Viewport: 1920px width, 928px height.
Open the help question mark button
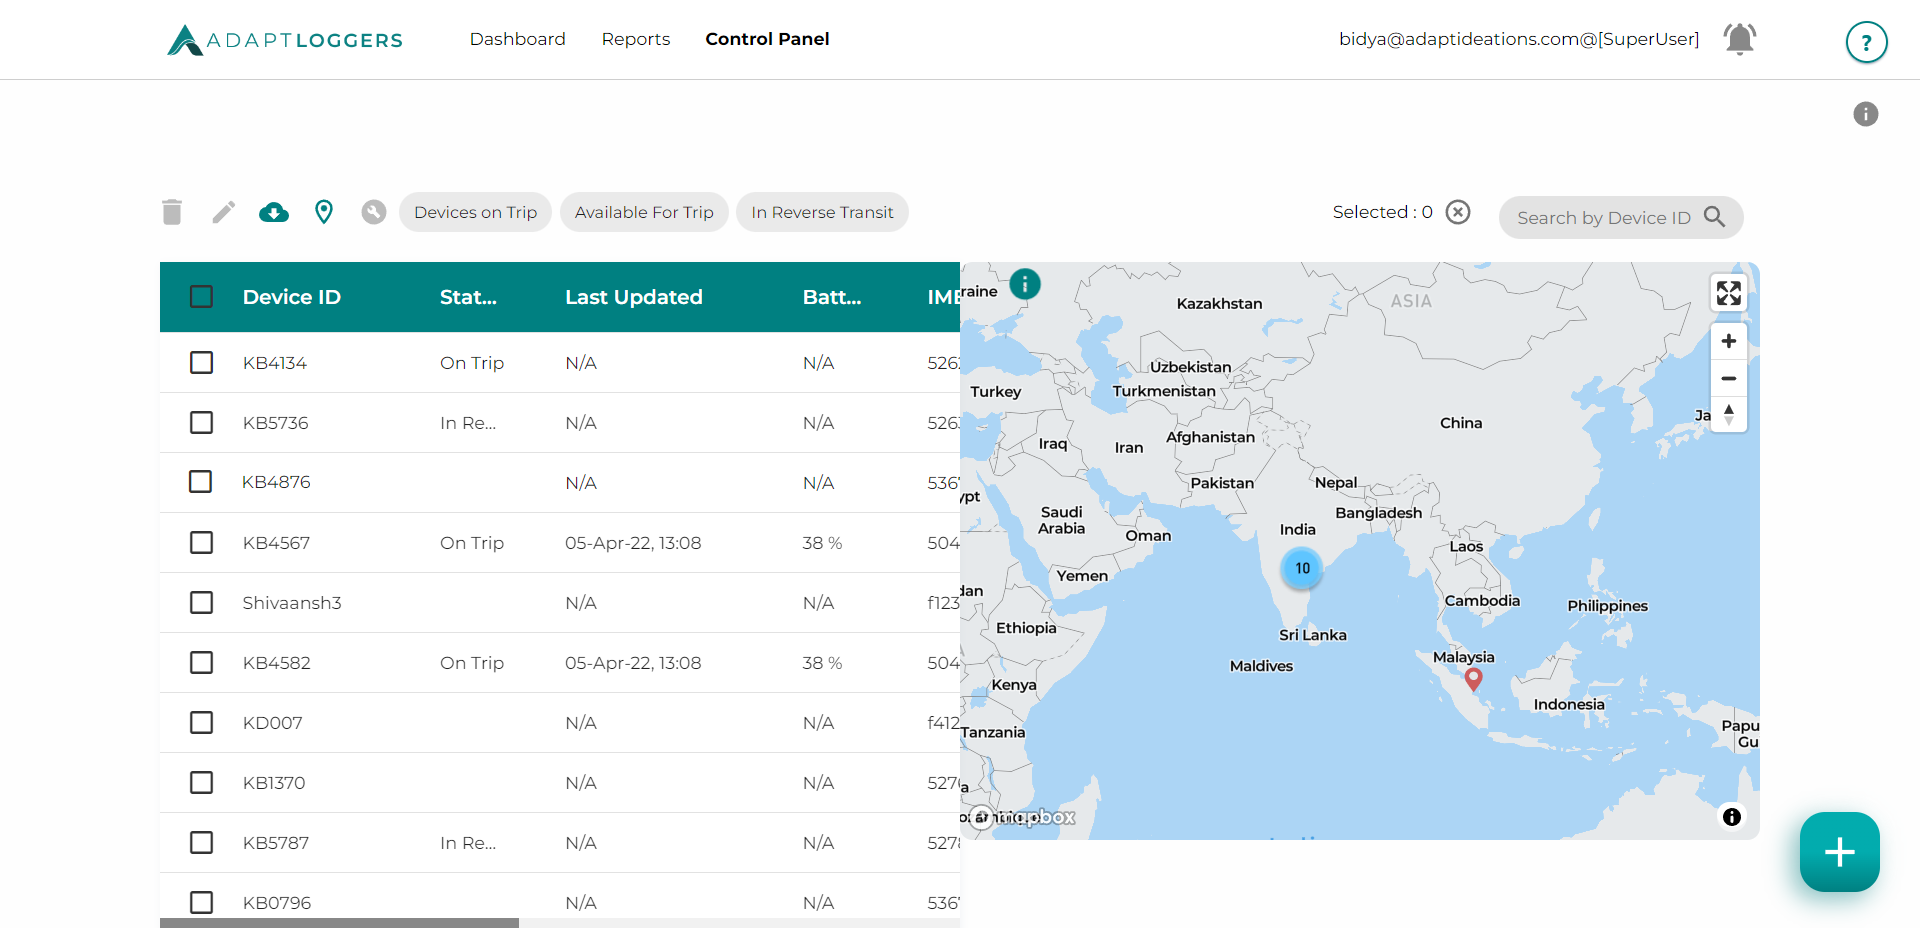point(1866,42)
